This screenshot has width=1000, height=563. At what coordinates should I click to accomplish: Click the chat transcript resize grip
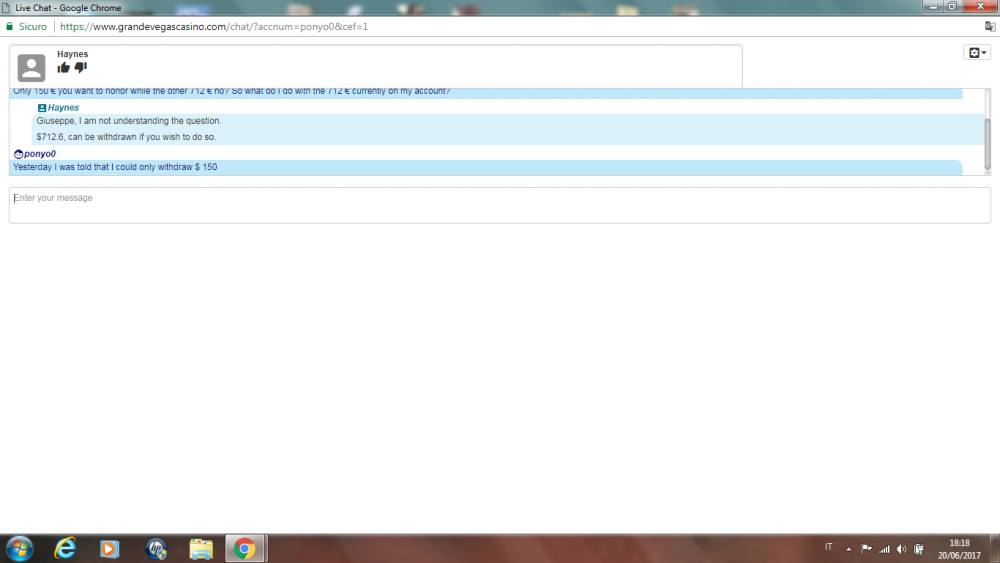coord(987,171)
